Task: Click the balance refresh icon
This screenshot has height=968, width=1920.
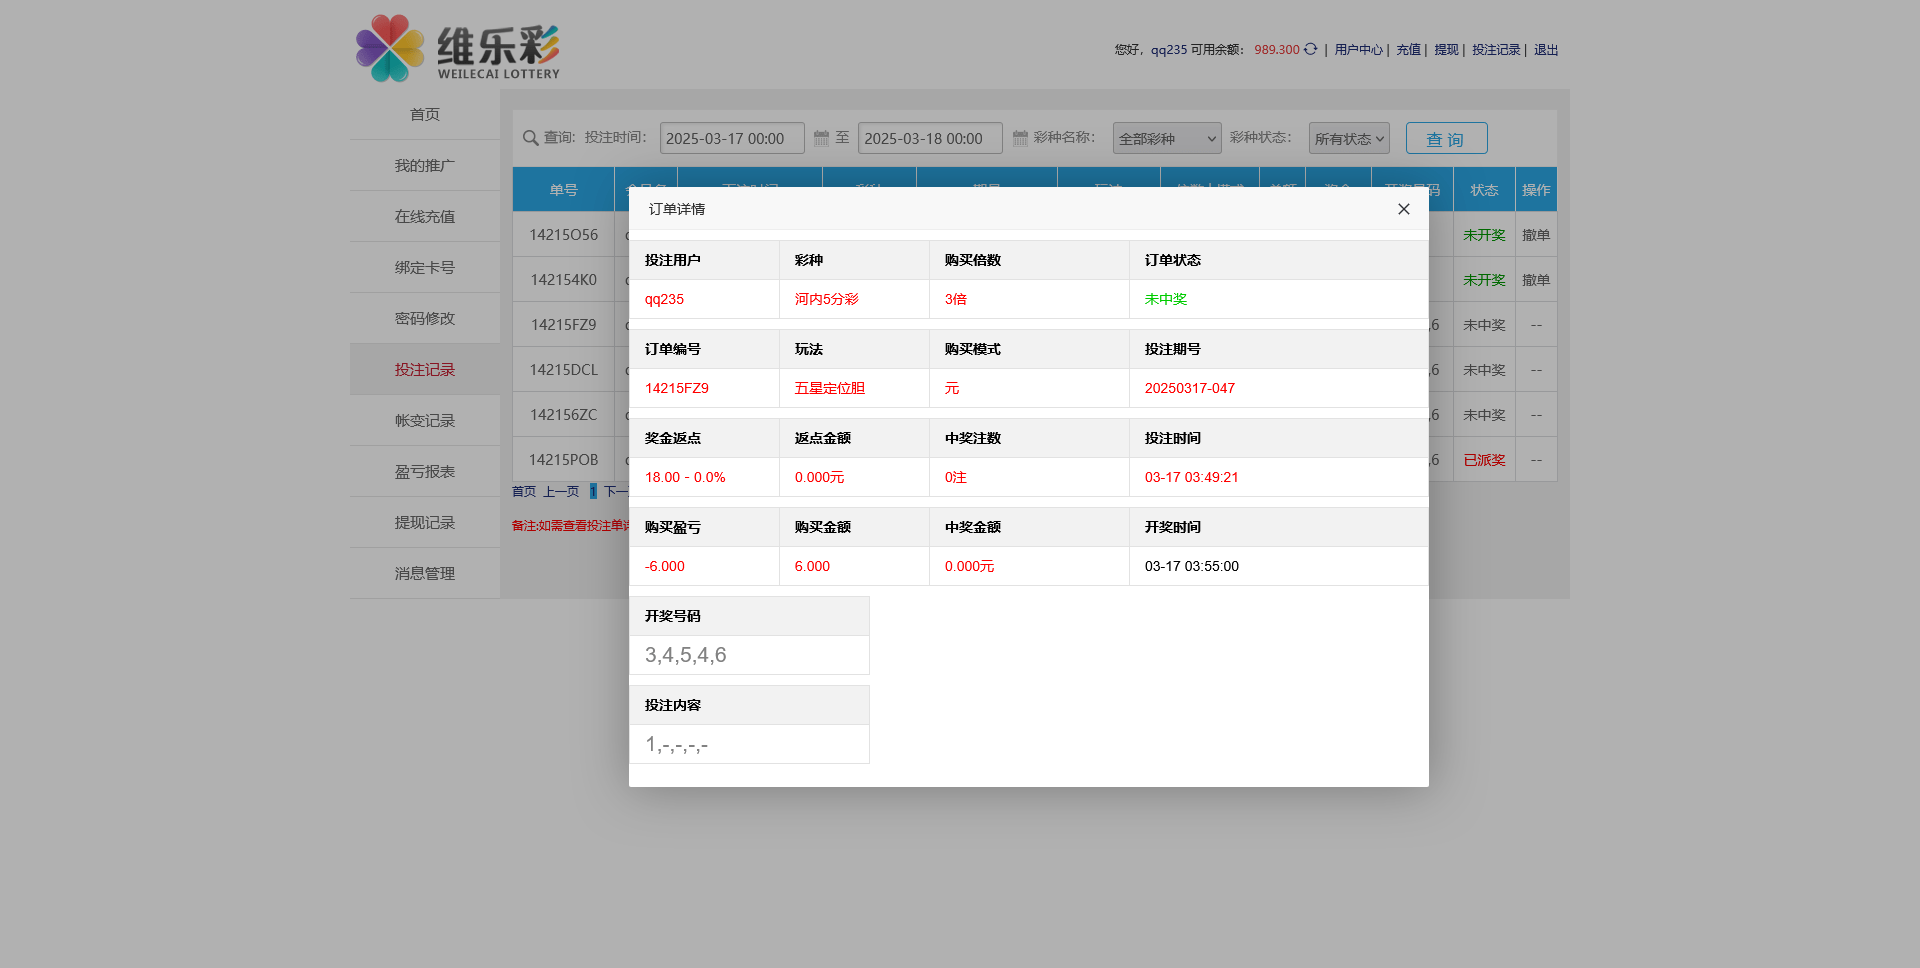Action: point(1310,49)
